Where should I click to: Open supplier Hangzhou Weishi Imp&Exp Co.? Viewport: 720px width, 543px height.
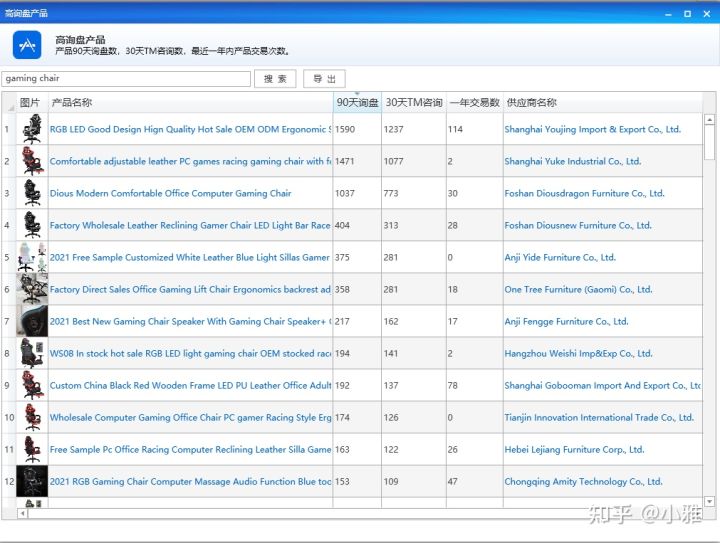(578, 353)
